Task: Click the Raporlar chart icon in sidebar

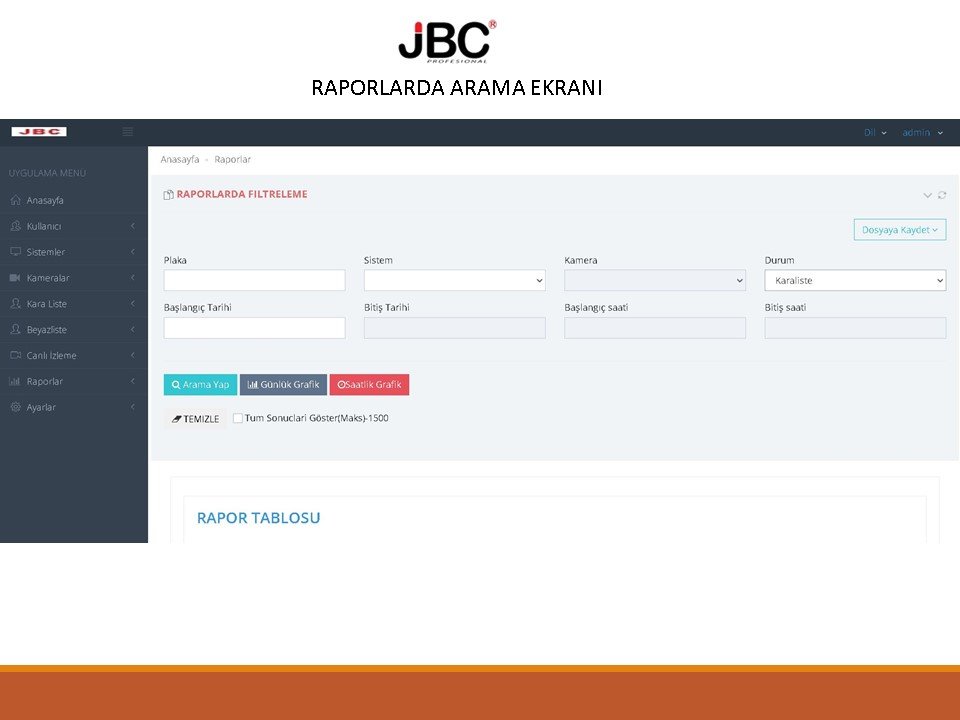Action: tap(15, 382)
